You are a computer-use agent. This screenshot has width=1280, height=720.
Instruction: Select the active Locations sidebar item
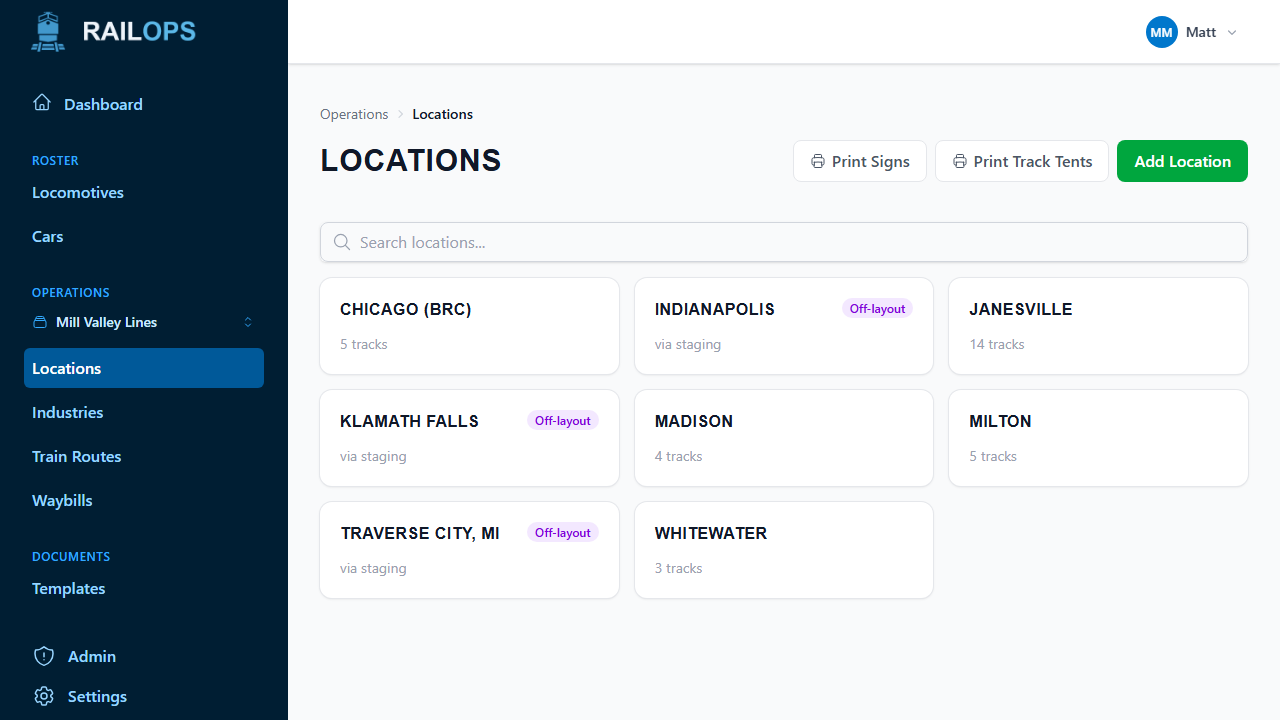(144, 368)
